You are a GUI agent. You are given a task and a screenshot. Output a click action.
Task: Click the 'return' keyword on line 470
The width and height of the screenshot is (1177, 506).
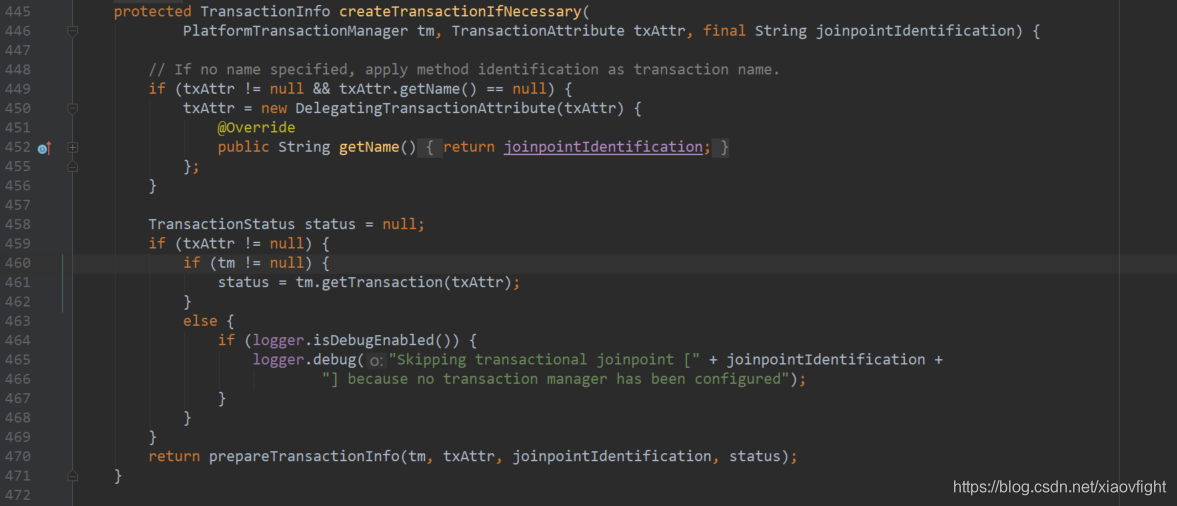[174, 456]
